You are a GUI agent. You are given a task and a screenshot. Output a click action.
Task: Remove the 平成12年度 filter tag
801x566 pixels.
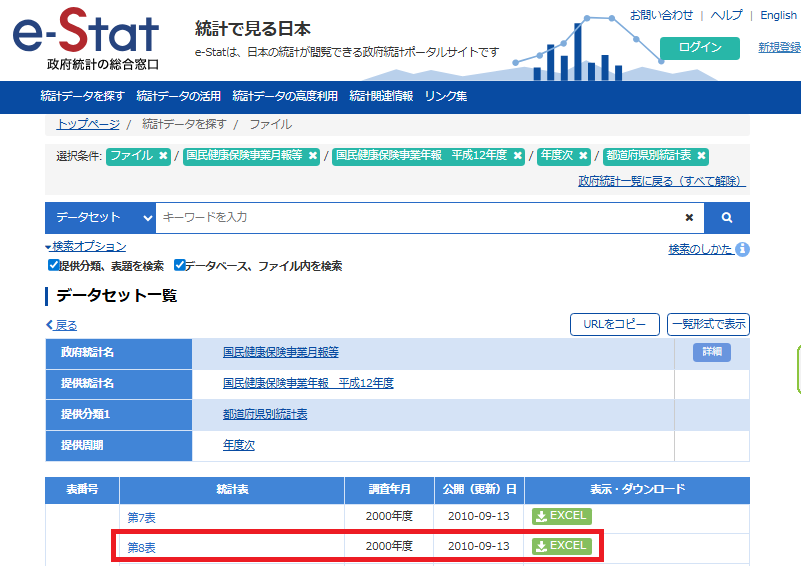click(x=517, y=156)
